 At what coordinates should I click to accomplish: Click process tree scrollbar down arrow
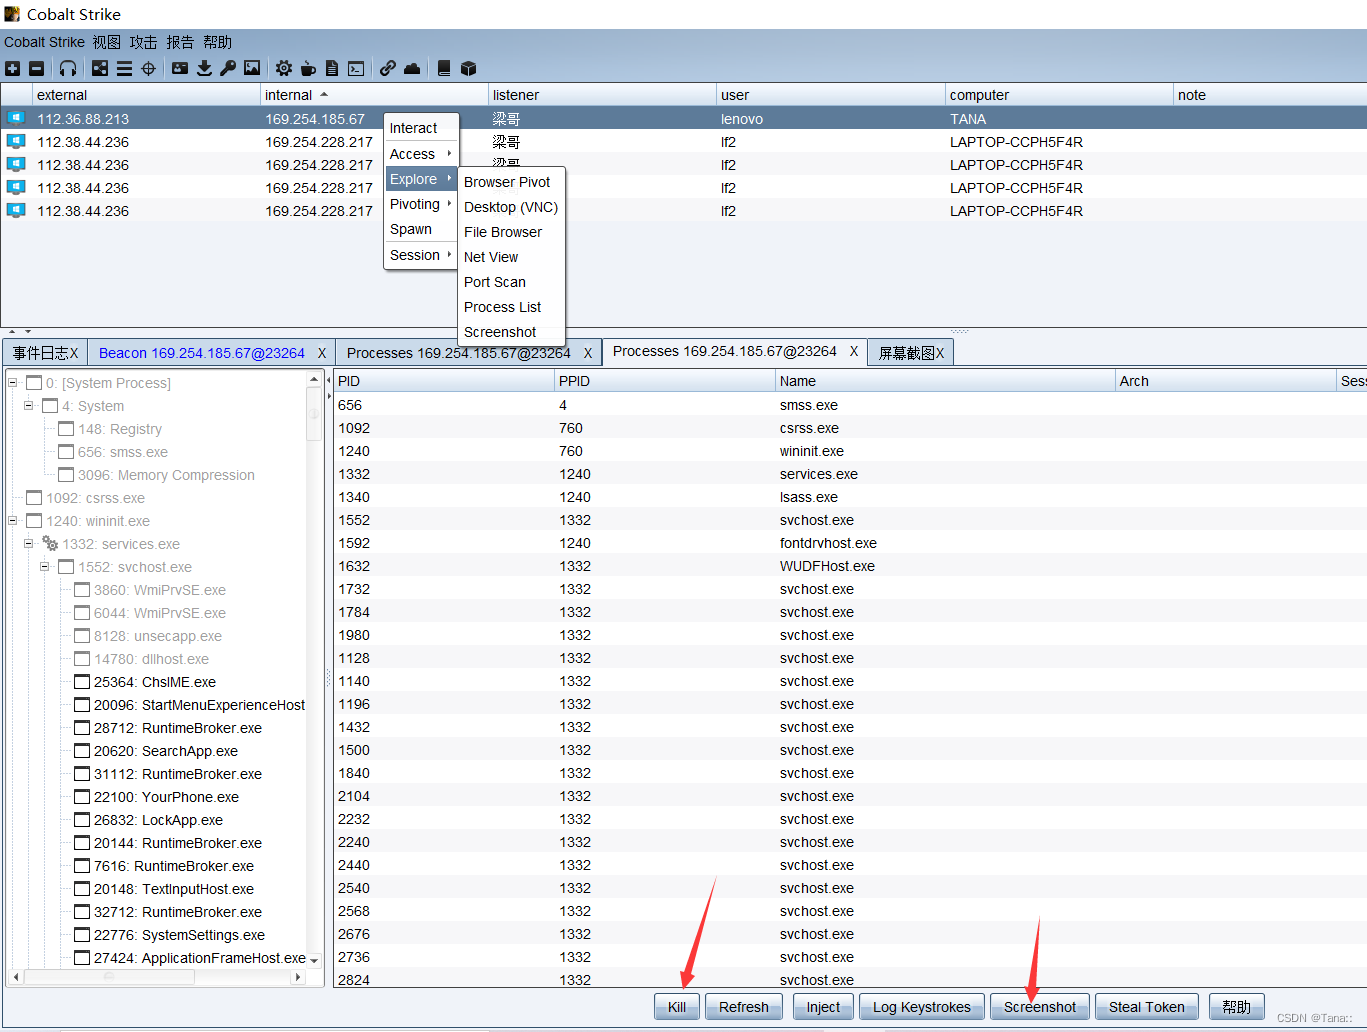(314, 960)
